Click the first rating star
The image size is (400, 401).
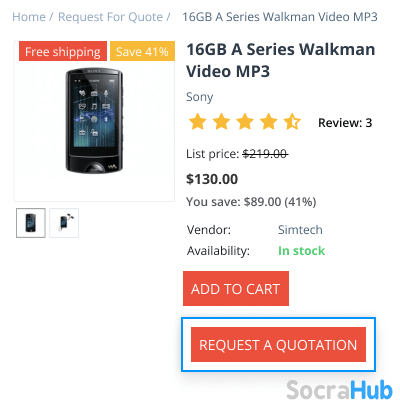[198, 122]
